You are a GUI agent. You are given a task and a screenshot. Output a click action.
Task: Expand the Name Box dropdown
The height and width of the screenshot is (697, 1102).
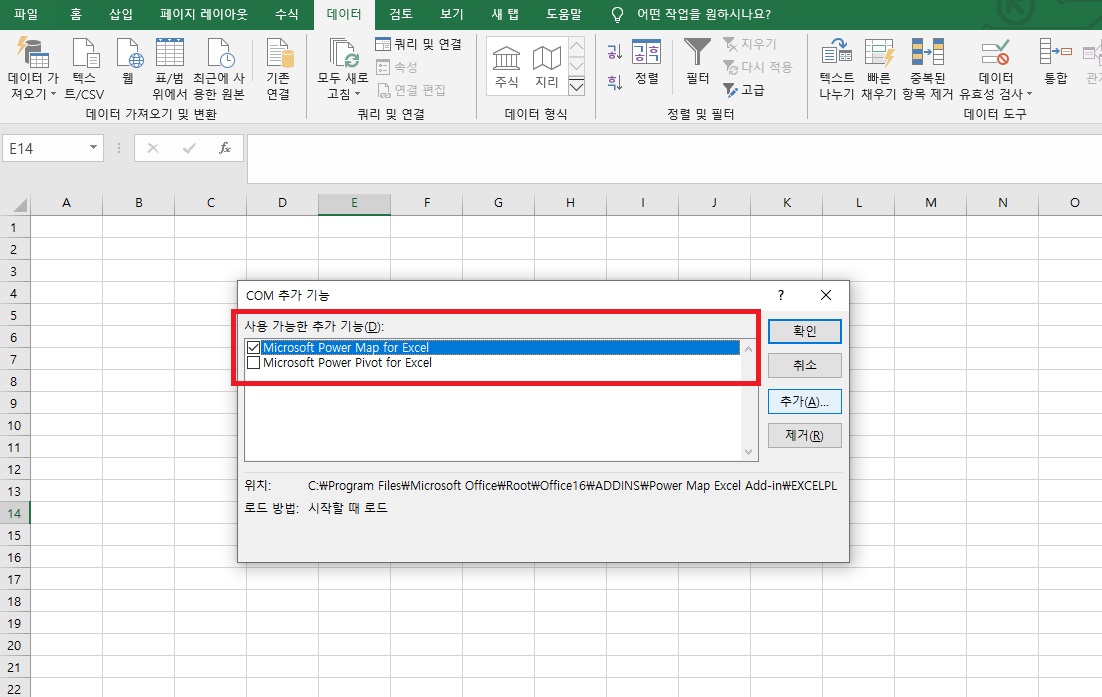coord(93,148)
